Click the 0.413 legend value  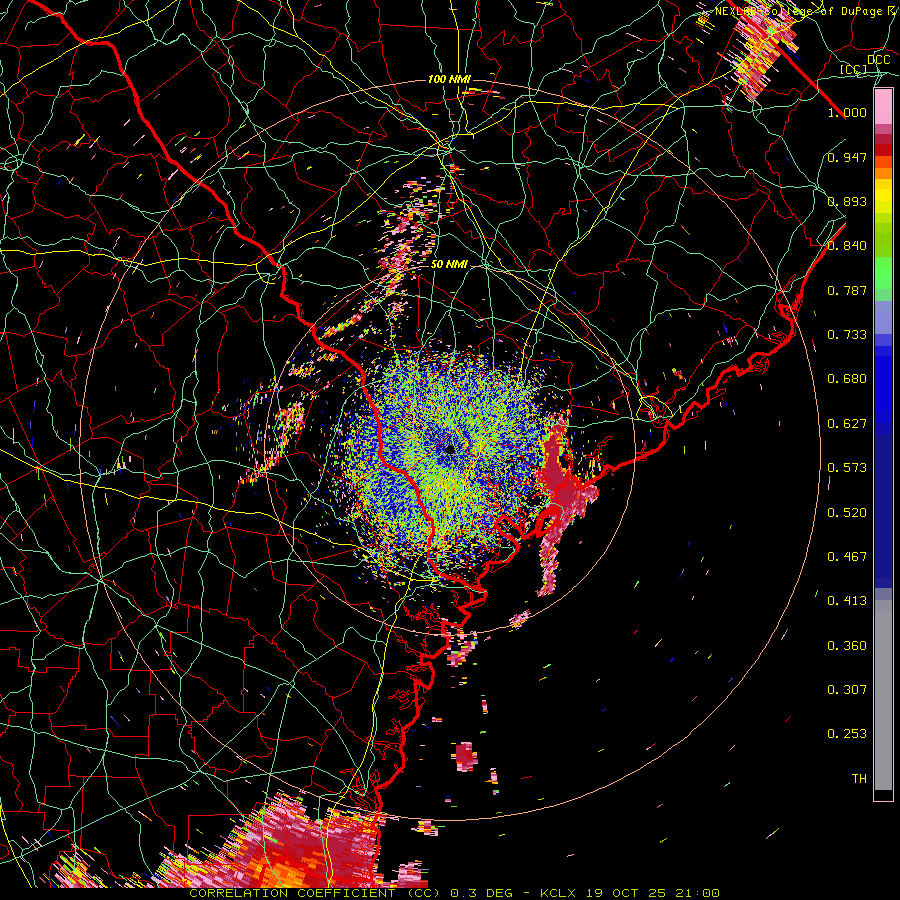pyautogui.click(x=847, y=601)
